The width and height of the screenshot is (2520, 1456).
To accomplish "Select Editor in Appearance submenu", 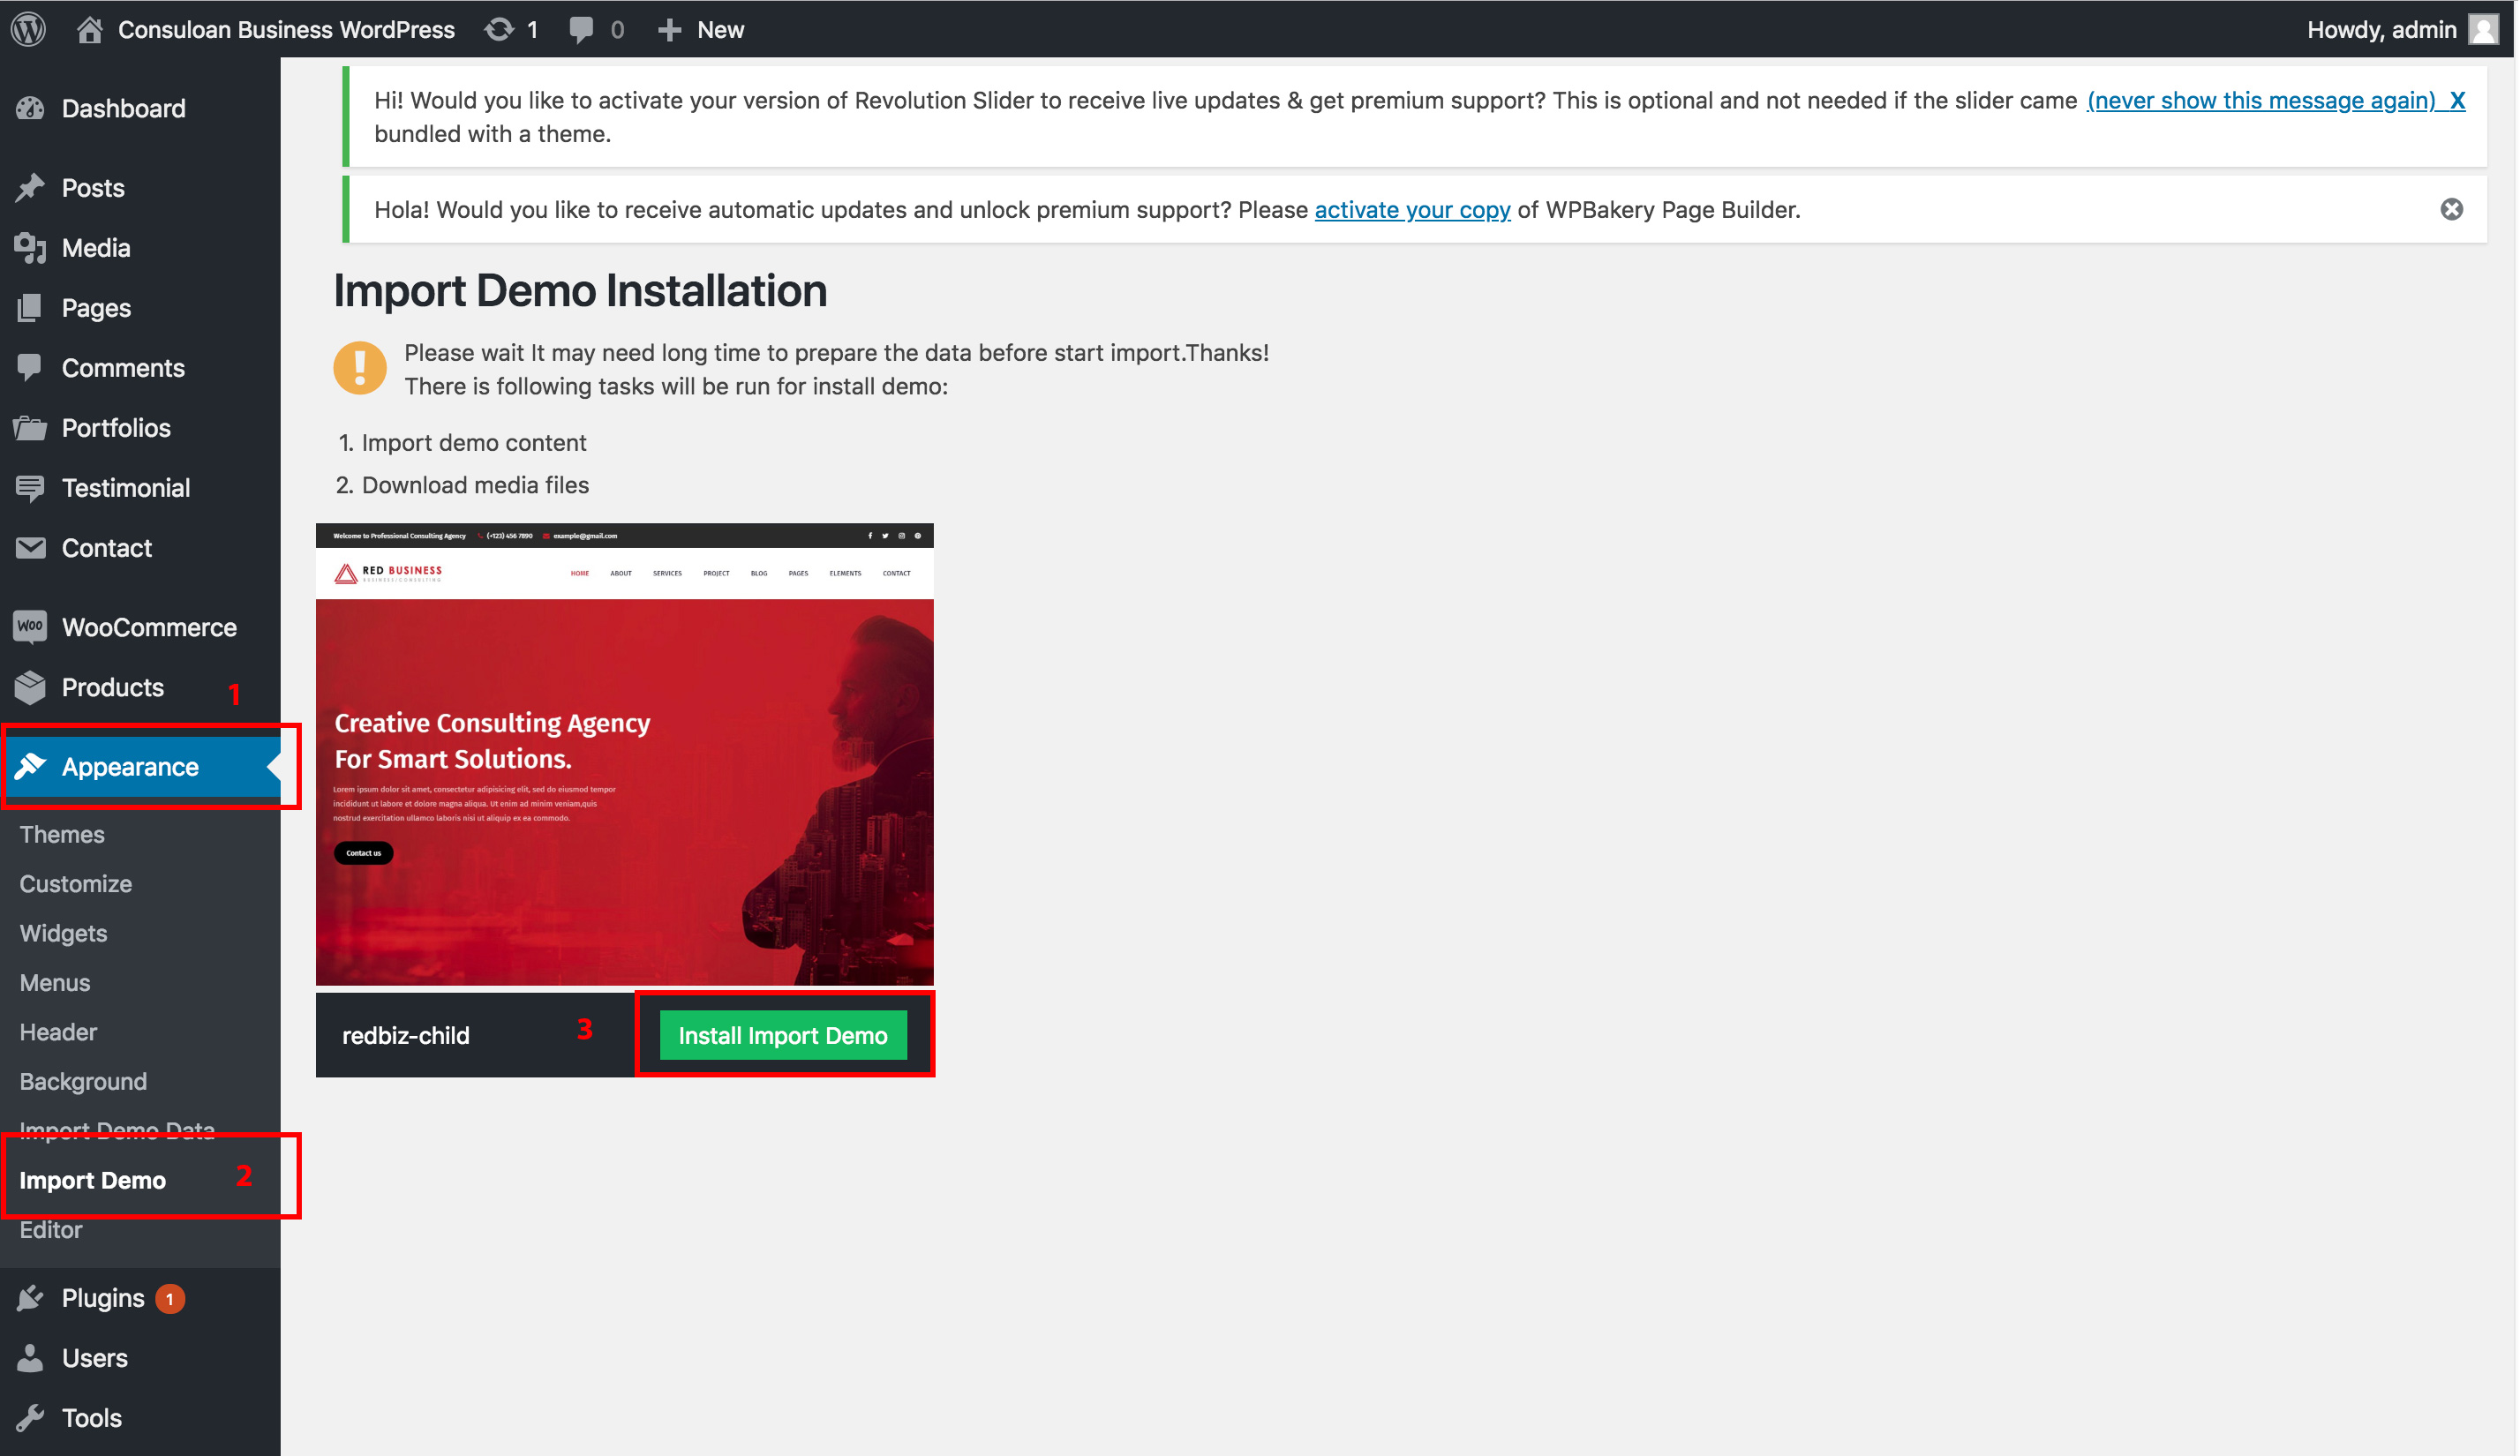I will click(51, 1230).
